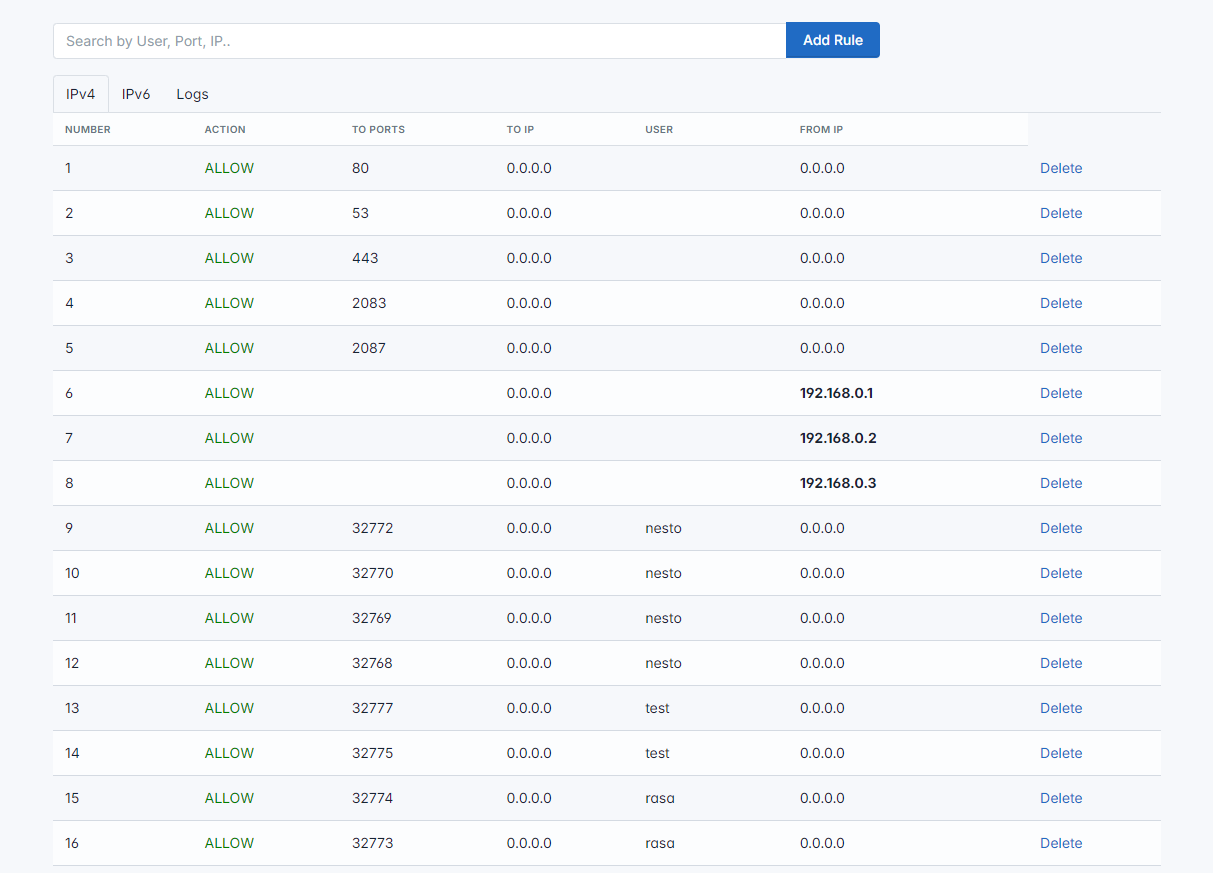Viewport: 1213px width, 873px height.
Task: Click ALLOW action in rule 10
Action: point(229,573)
